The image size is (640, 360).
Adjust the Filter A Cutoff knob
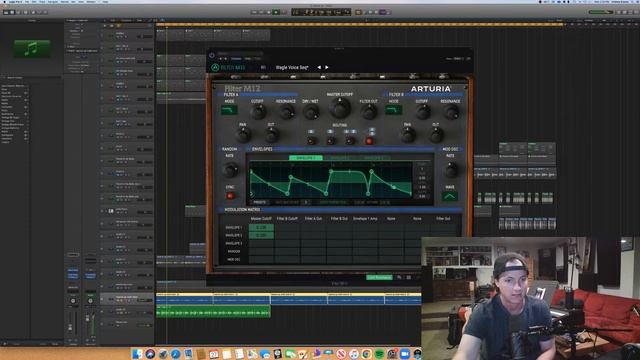point(258,112)
